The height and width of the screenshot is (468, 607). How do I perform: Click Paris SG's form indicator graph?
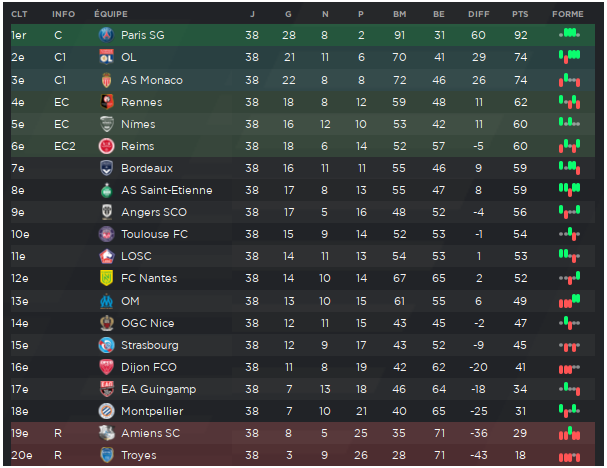(569, 33)
